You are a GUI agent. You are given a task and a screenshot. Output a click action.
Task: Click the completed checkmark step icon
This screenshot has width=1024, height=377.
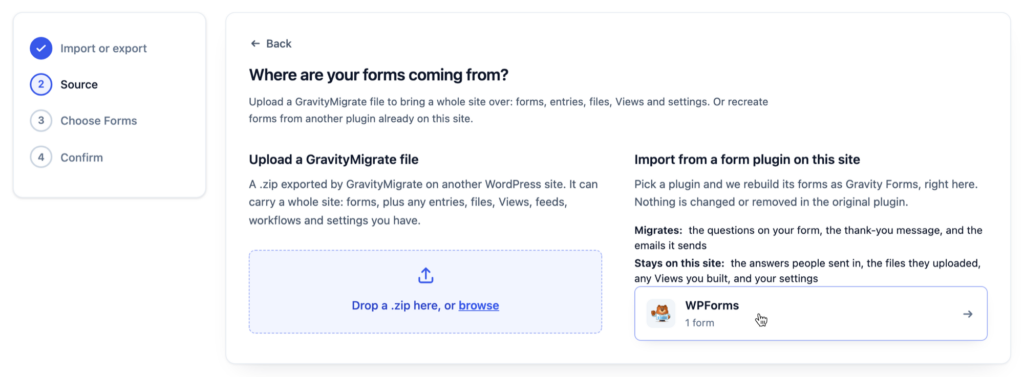point(40,48)
